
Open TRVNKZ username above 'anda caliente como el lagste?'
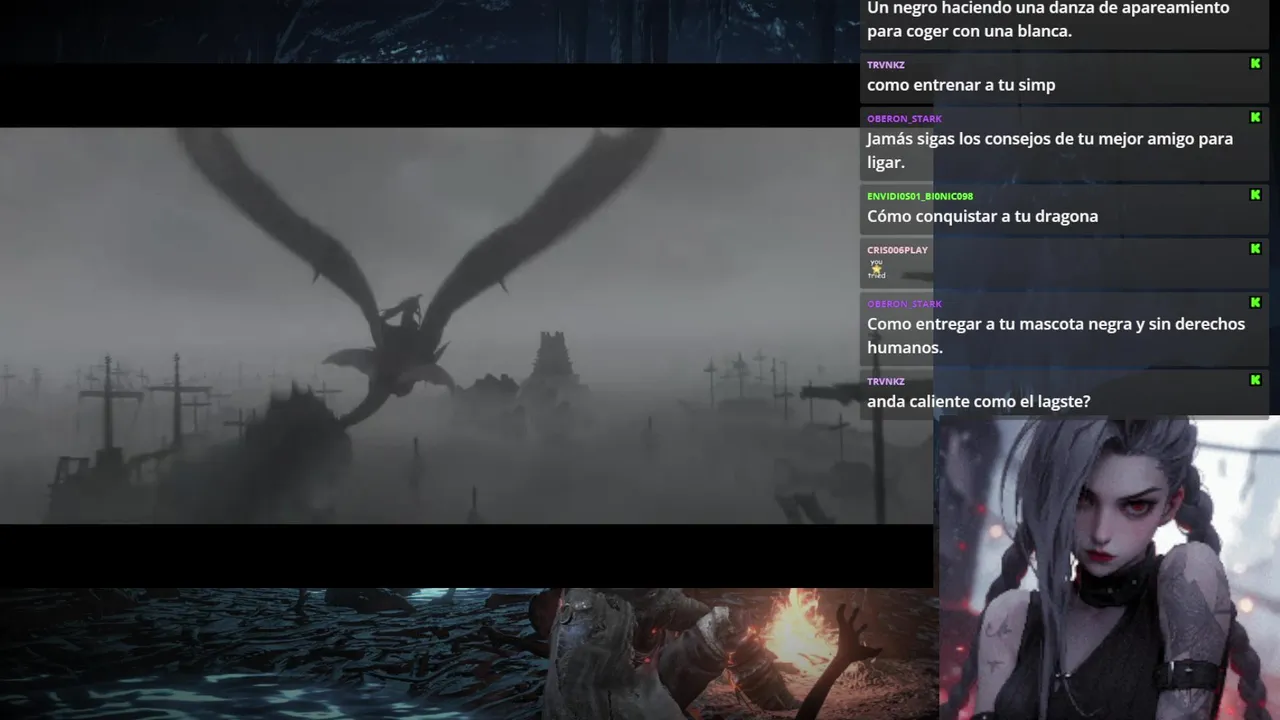click(x=886, y=381)
